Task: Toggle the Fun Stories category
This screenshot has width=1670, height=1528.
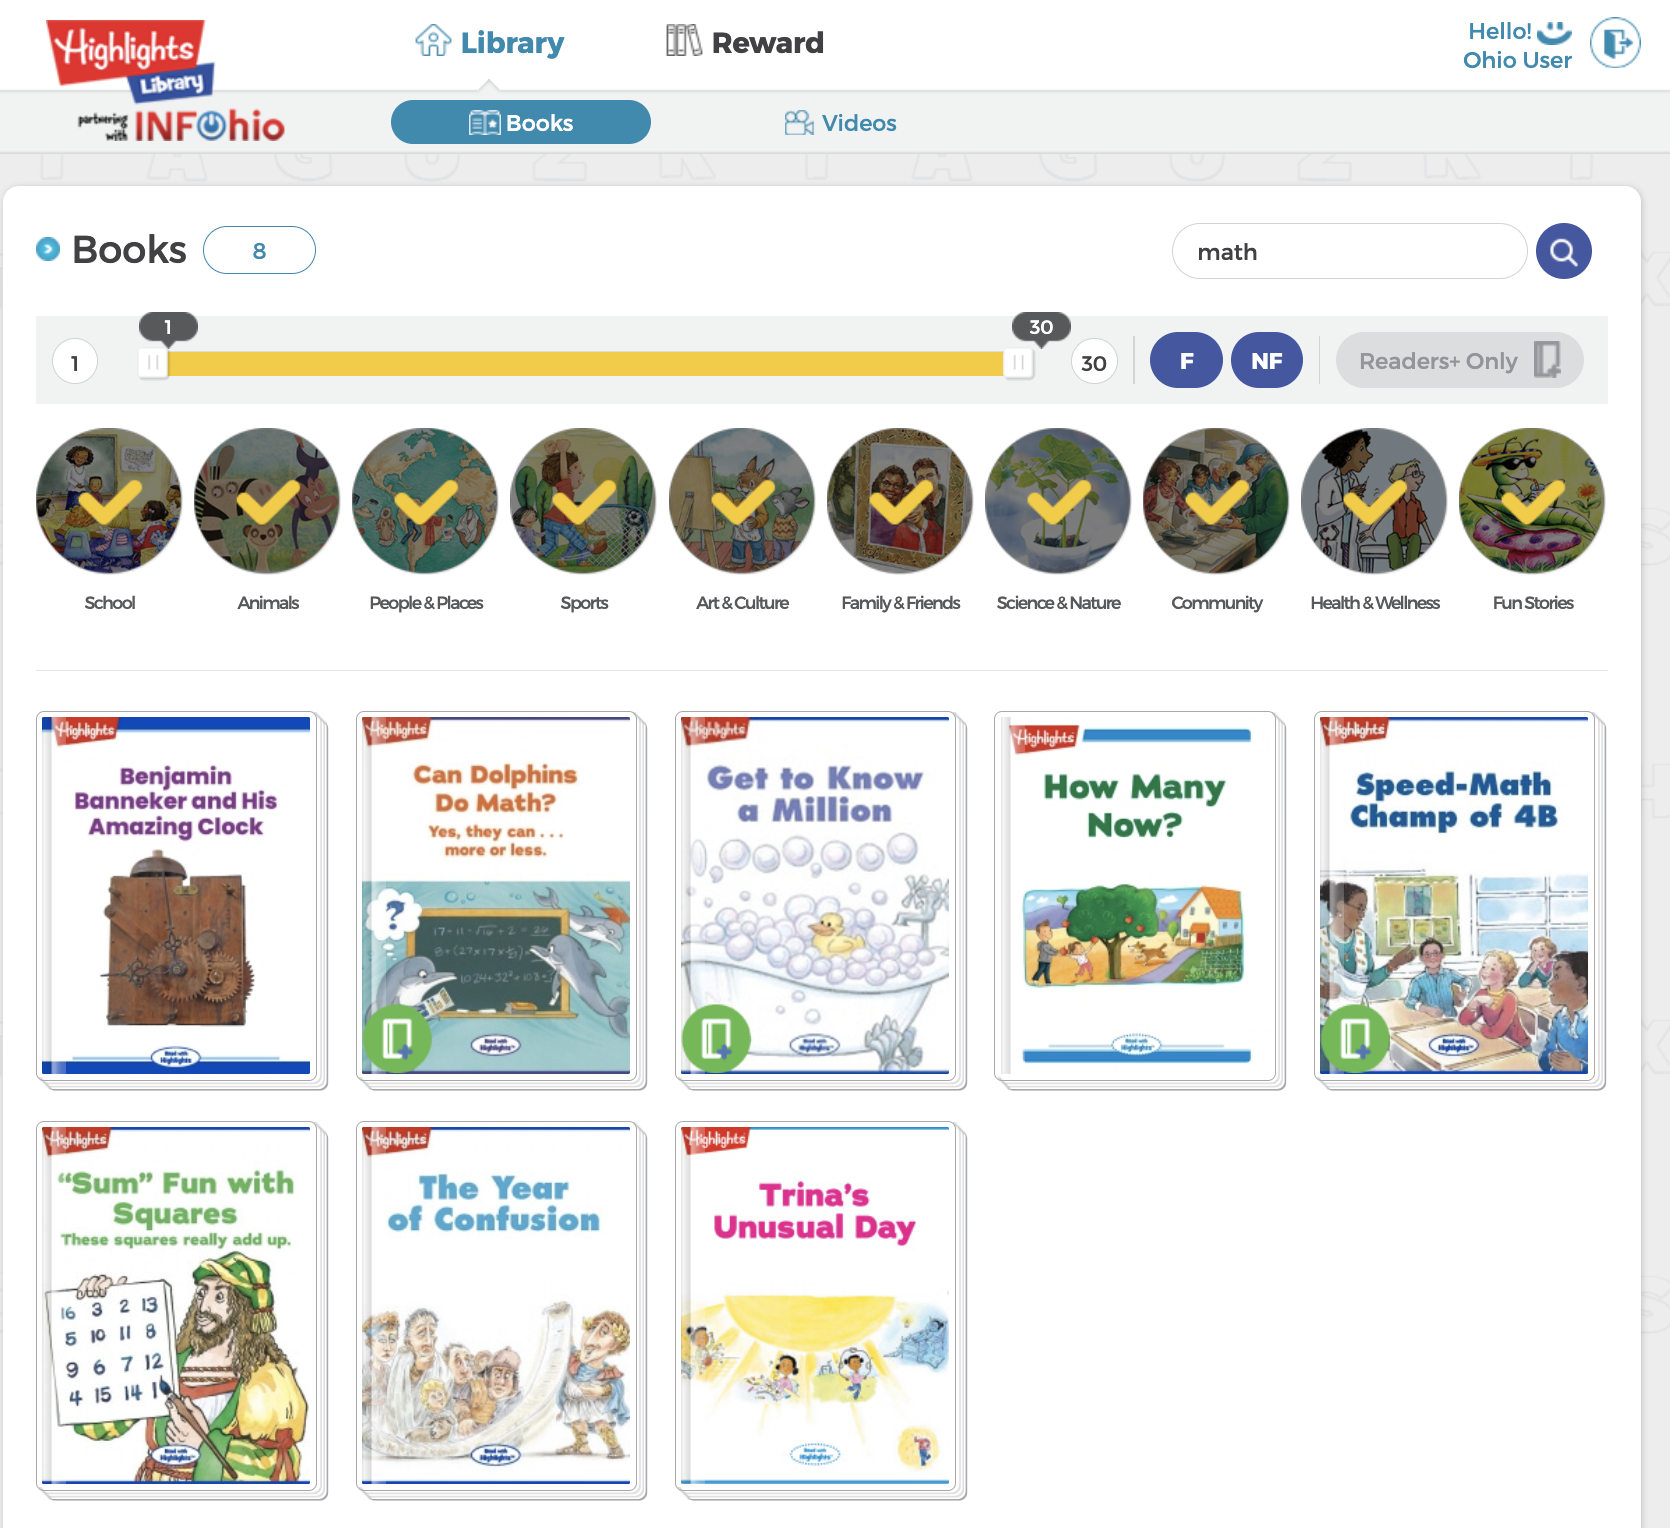Action: [x=1532, y=501]
